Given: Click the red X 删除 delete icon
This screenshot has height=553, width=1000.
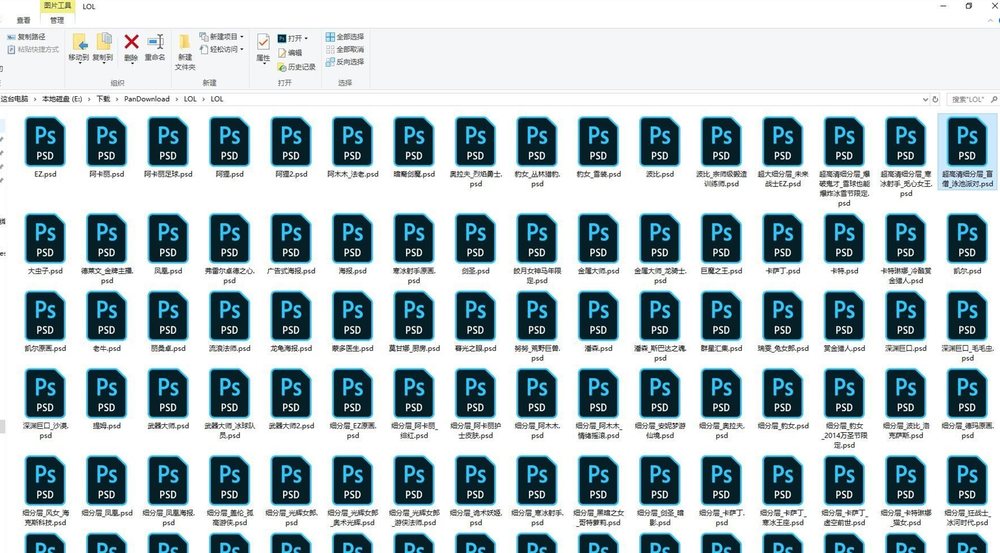Looking at the screenshot, I should click(131, 42).
